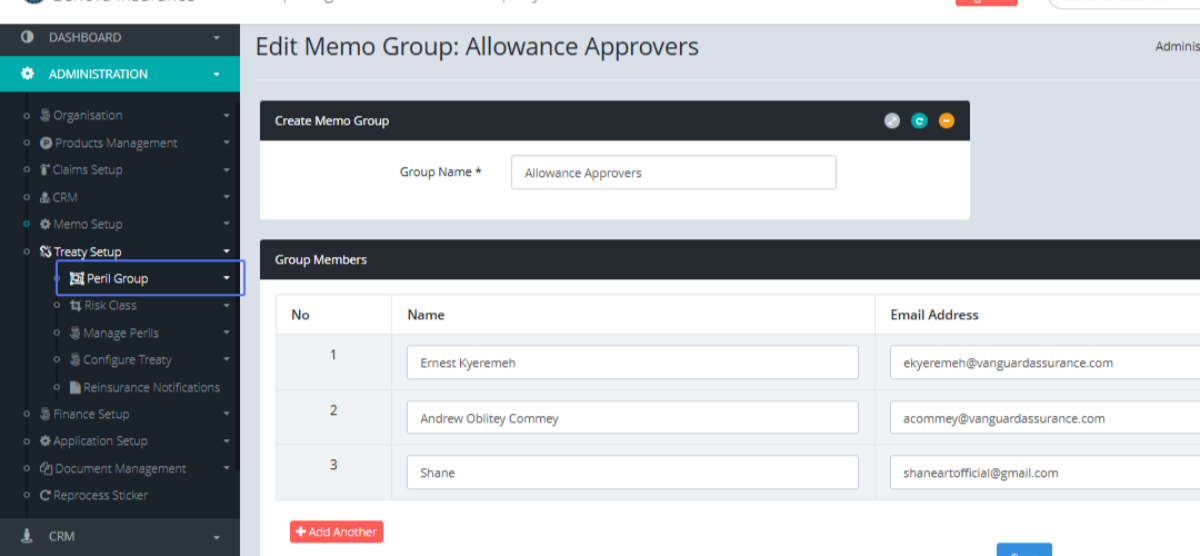Click the Administration gear icon
The width and height of the screenshot is (1200, 556).
(x=28, y=74)
